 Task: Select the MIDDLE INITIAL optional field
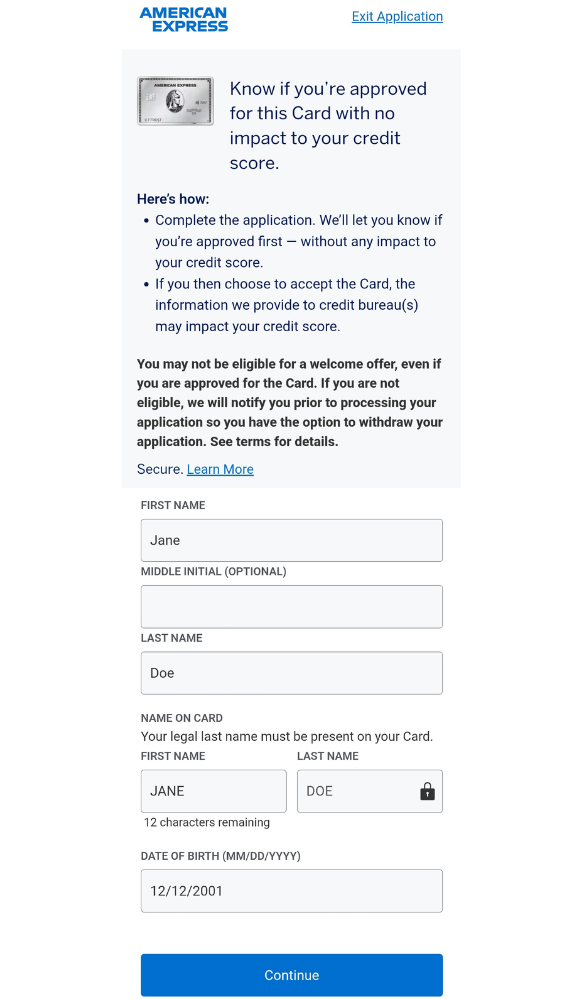291,606
